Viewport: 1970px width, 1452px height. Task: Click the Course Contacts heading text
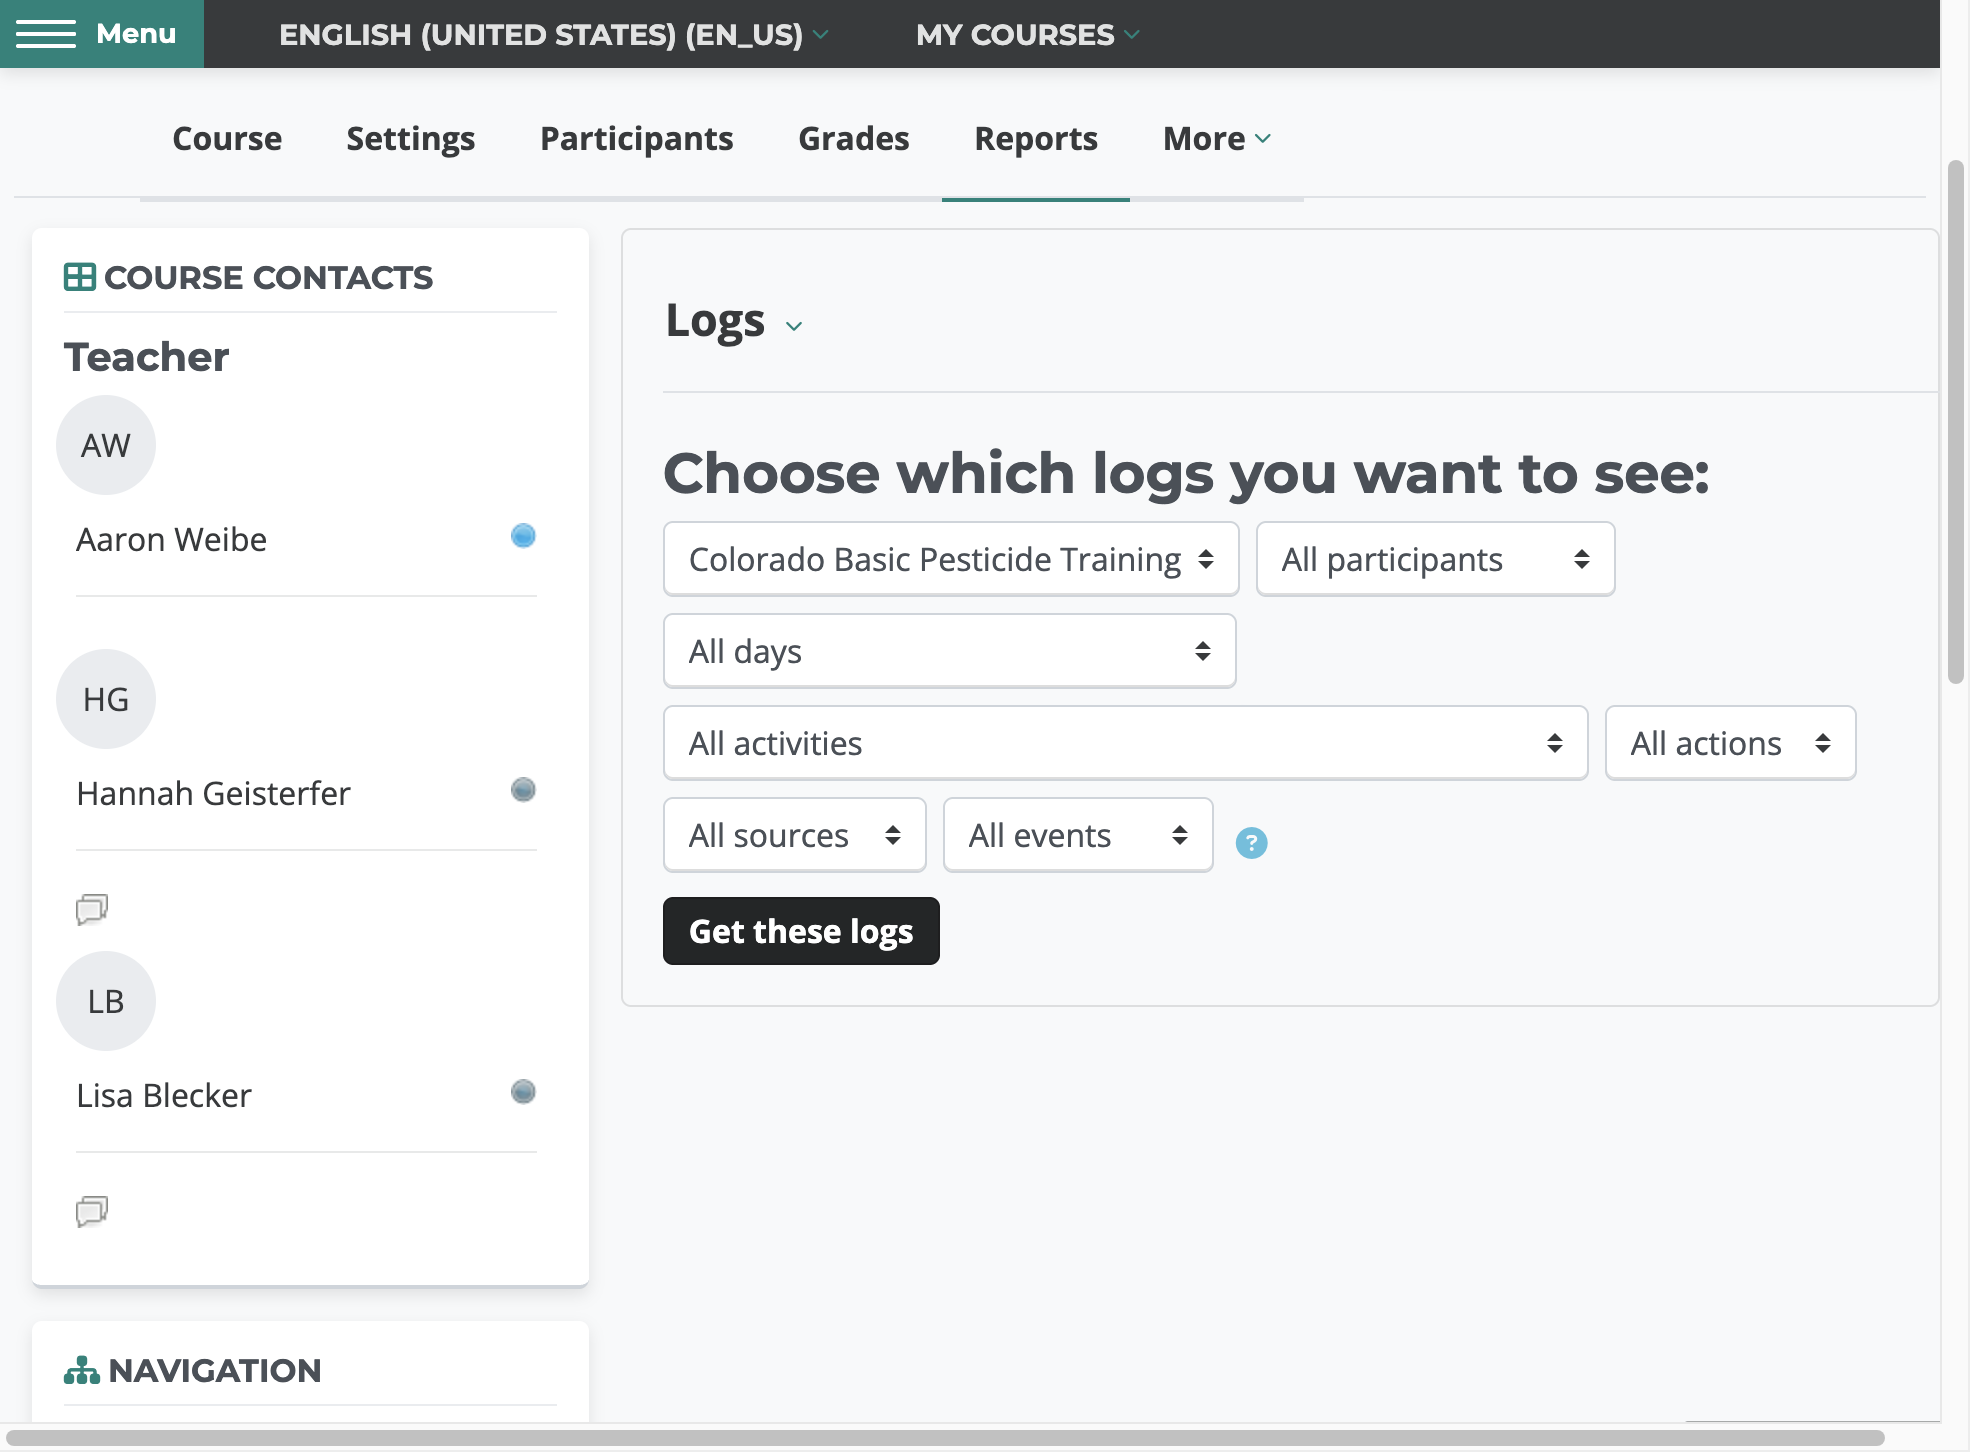click(x=268, y=277)
